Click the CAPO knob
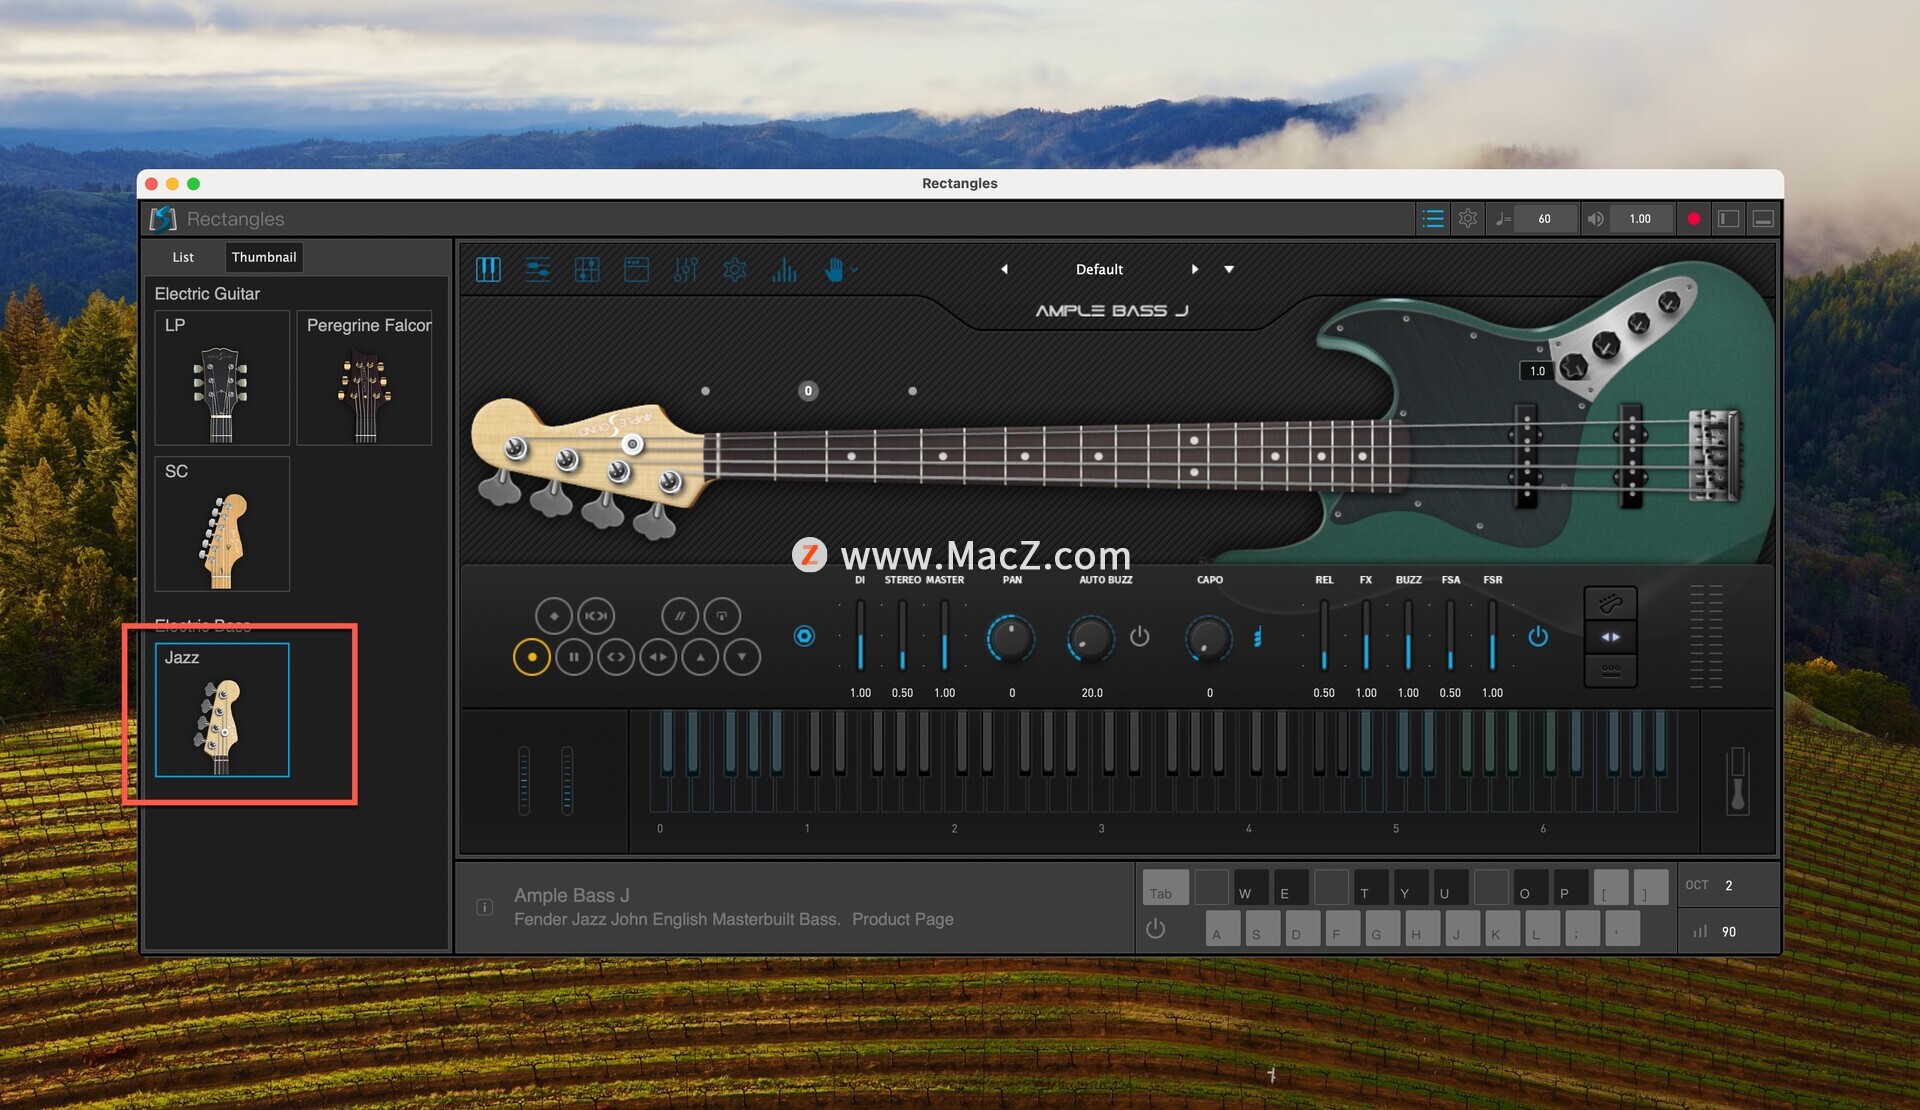 [x=1209, y=638]
